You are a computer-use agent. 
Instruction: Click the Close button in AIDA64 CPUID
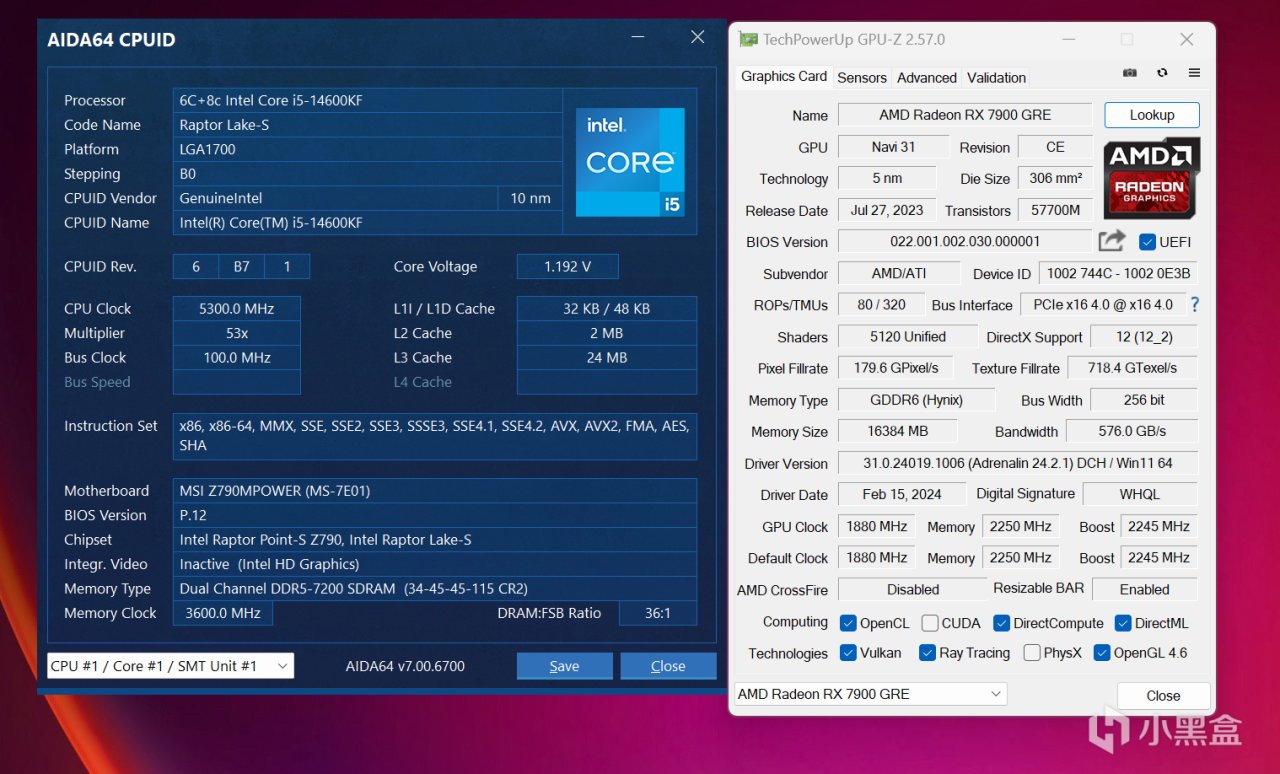(668, 666)
